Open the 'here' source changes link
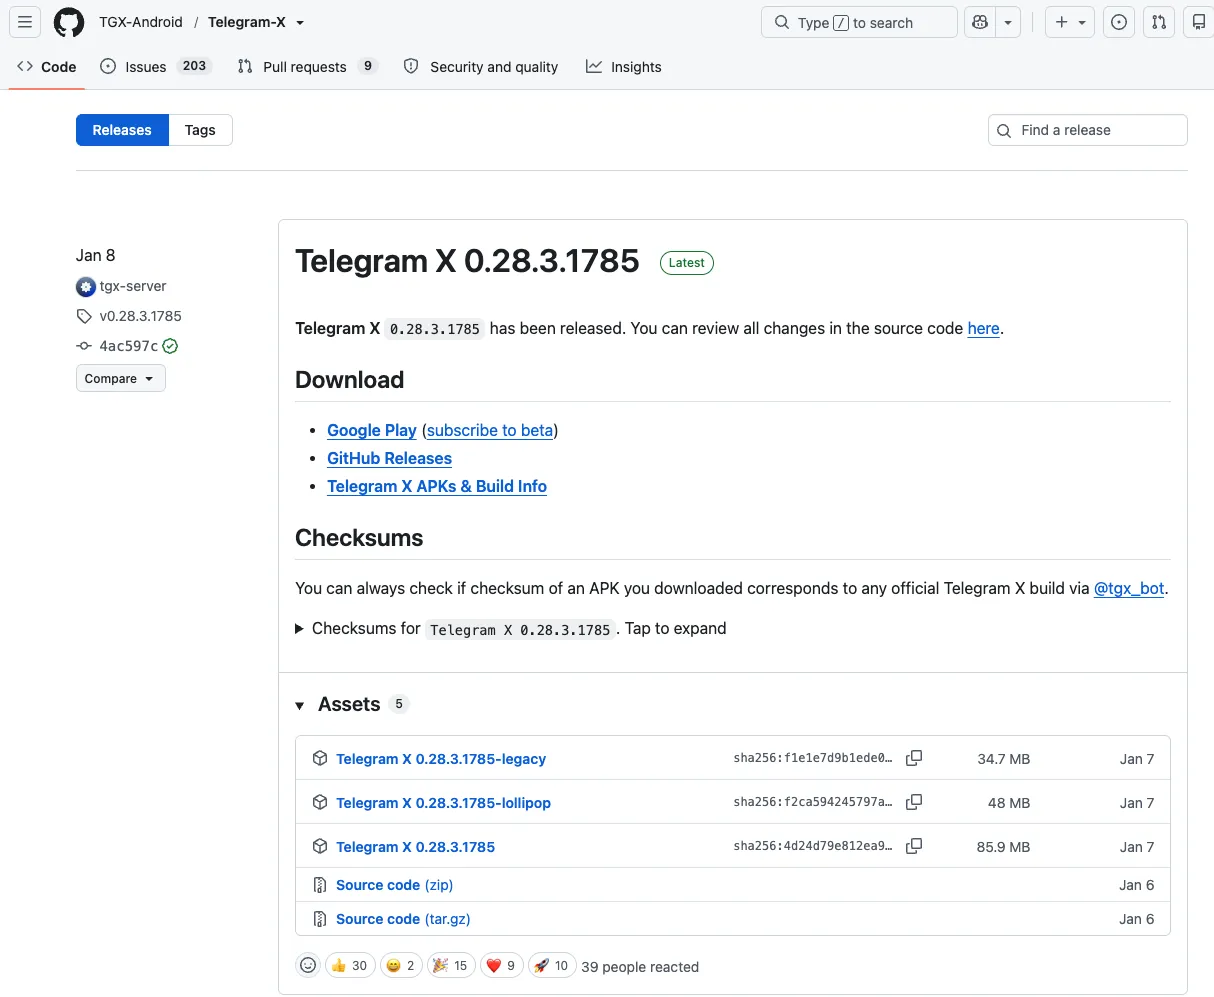Screen dimensions: 1214x997 pos(983,328)
